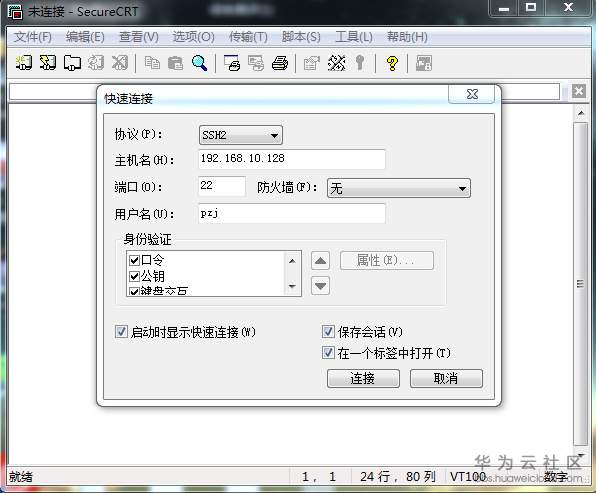
Task: Open the 帮助(H) menu
Action: [407, 37]
